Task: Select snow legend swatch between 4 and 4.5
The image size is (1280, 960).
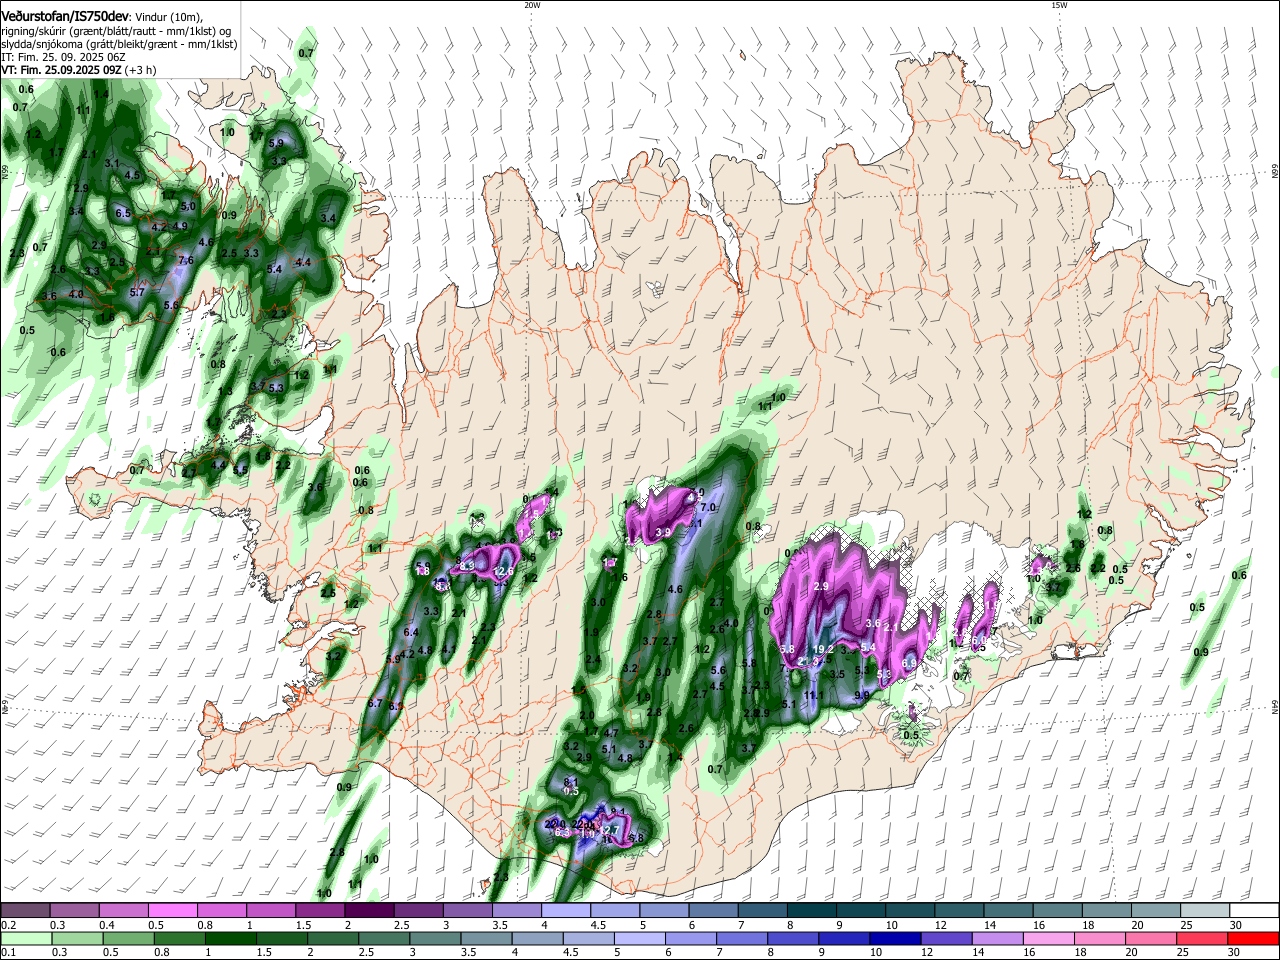Action: 565,911
